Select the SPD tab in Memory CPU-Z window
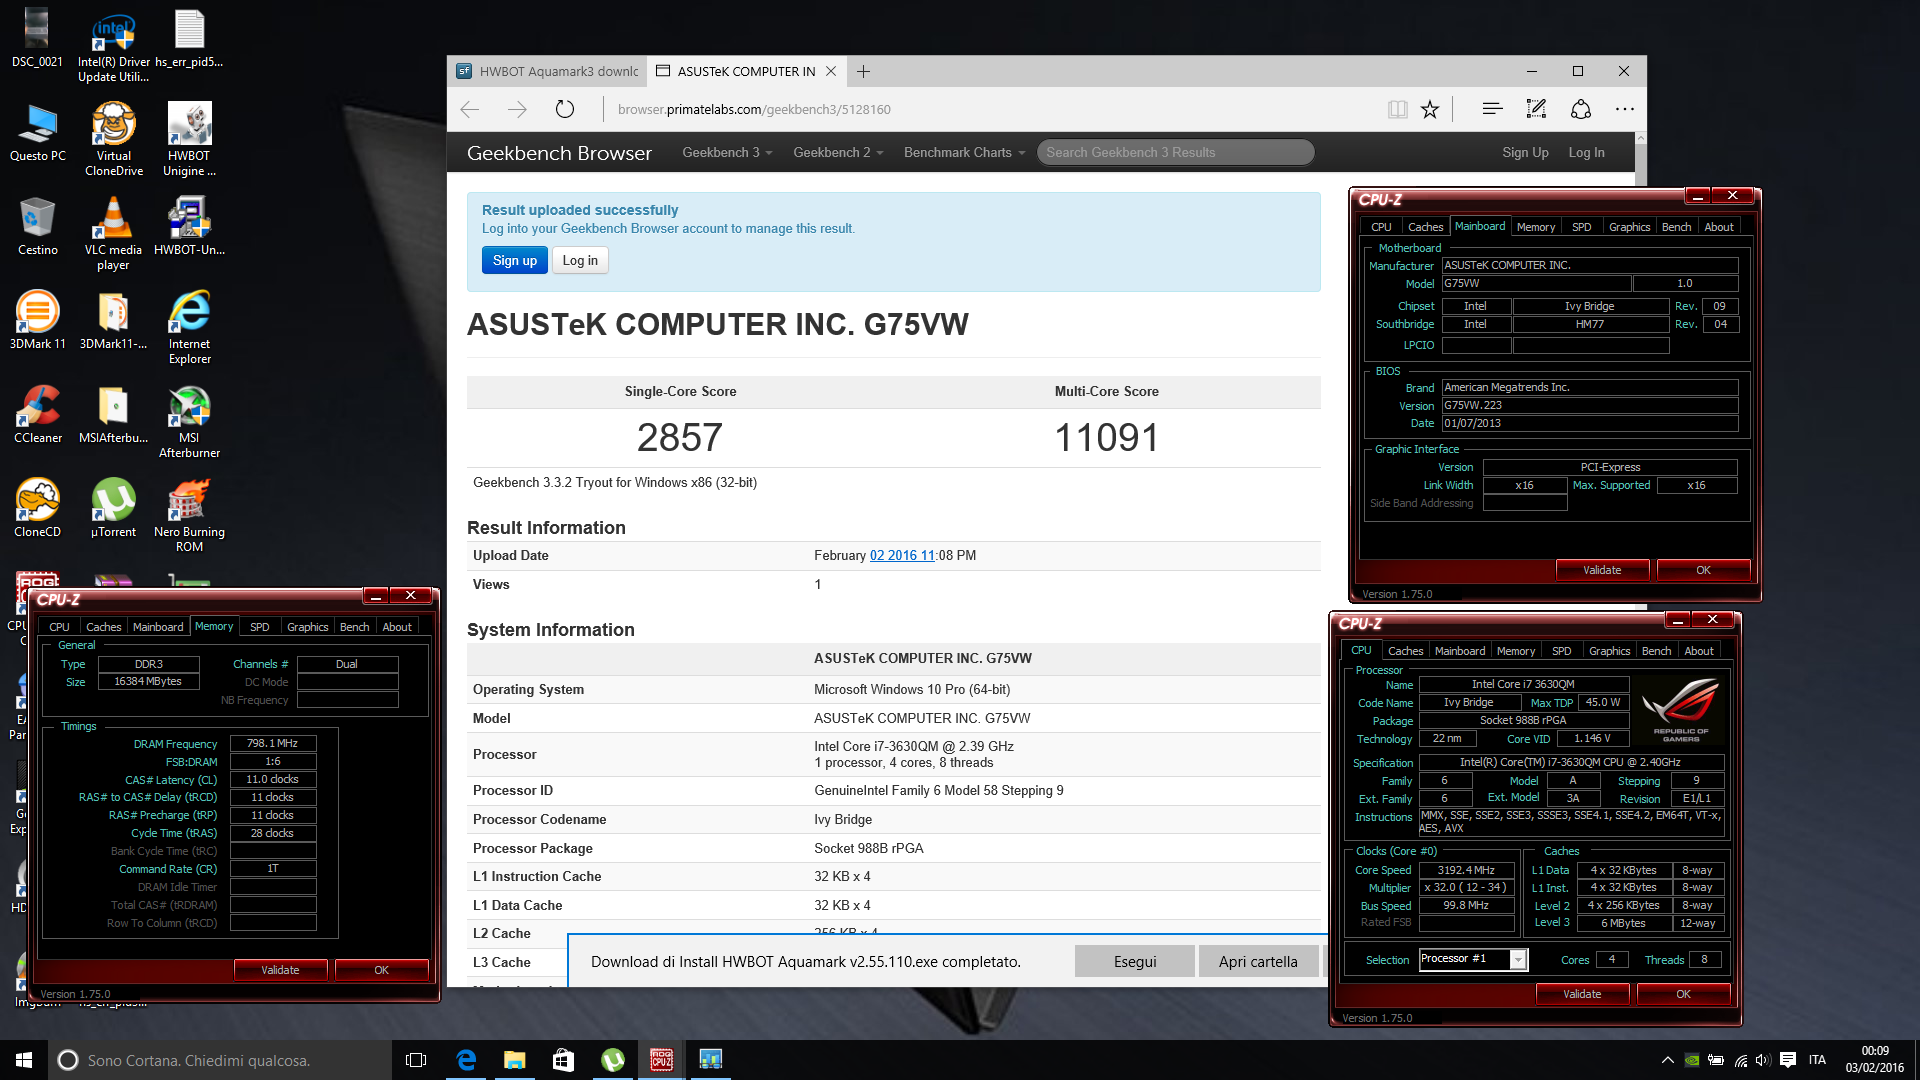The height and width of the screenshot is (1080, 1920). 259,627
